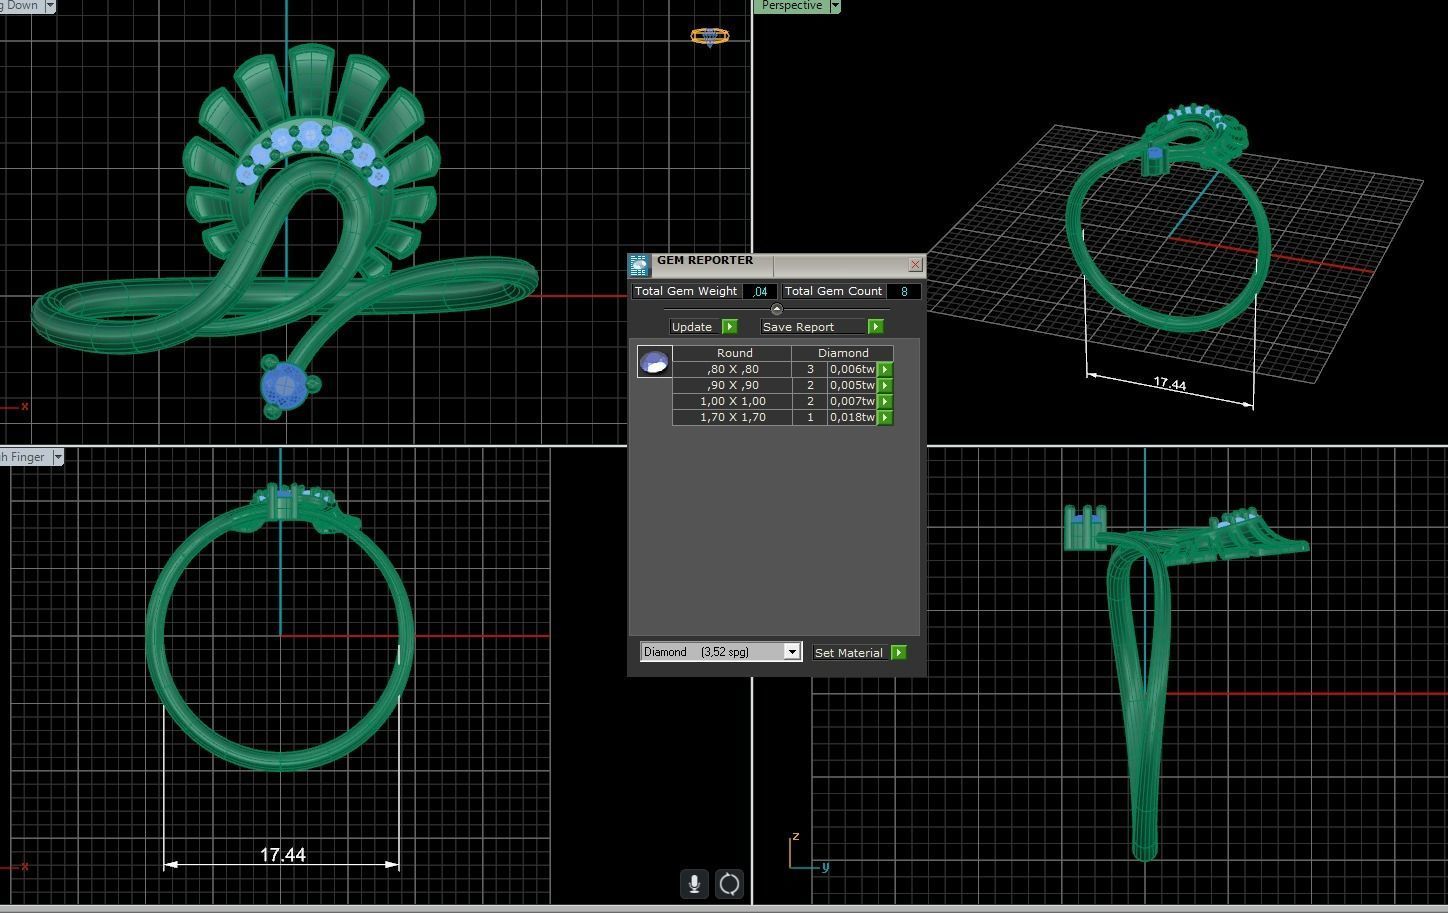Select the '1,70 X 1,70' gem size cell
This screenshot has height=913, width=1448.
coord(733,417)
